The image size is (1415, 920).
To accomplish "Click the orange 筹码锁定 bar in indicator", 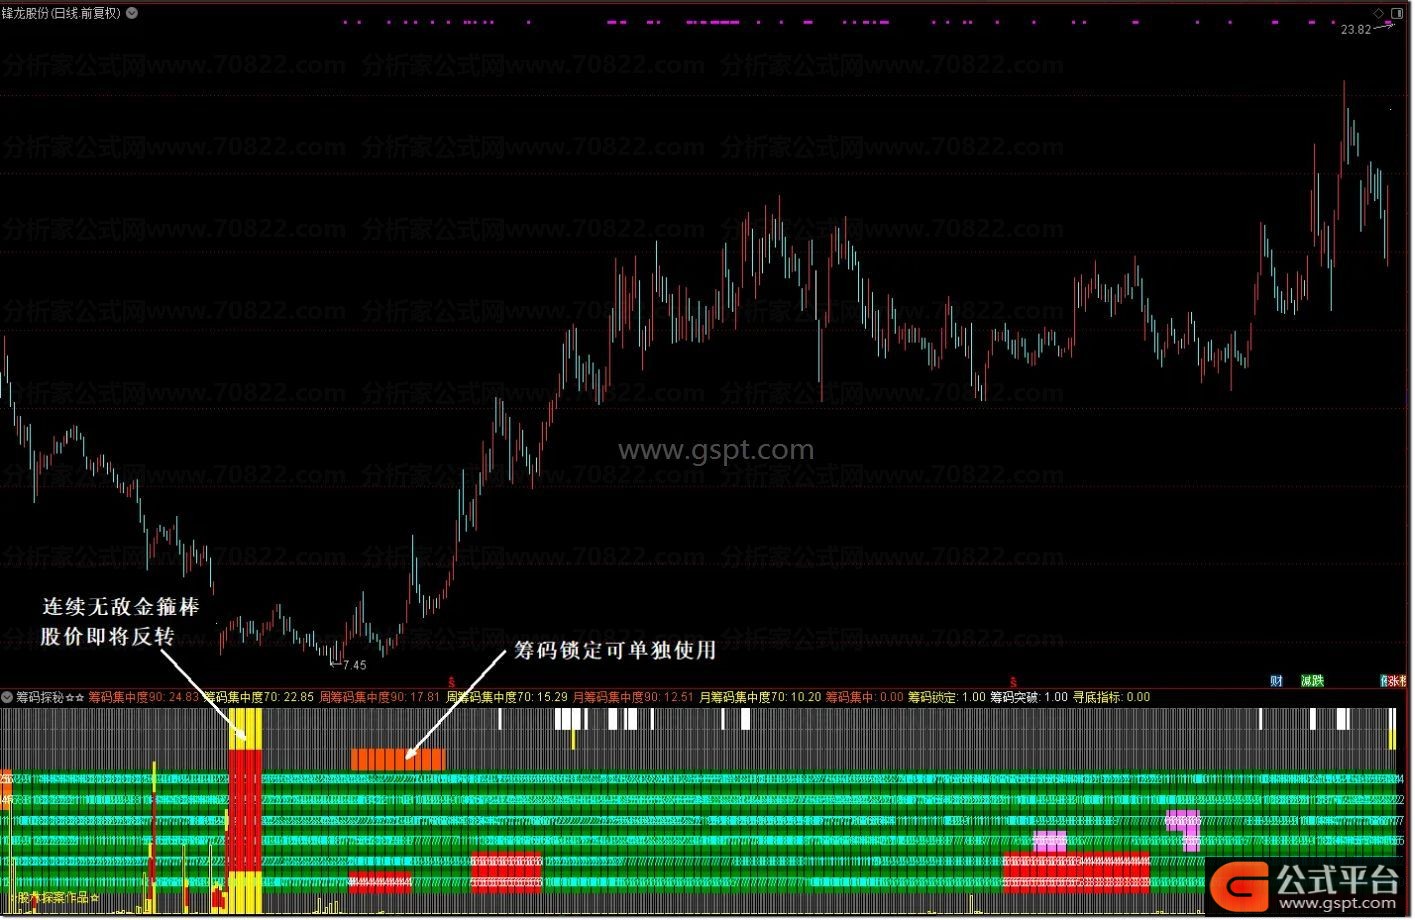I will click(x=397, y=759).
